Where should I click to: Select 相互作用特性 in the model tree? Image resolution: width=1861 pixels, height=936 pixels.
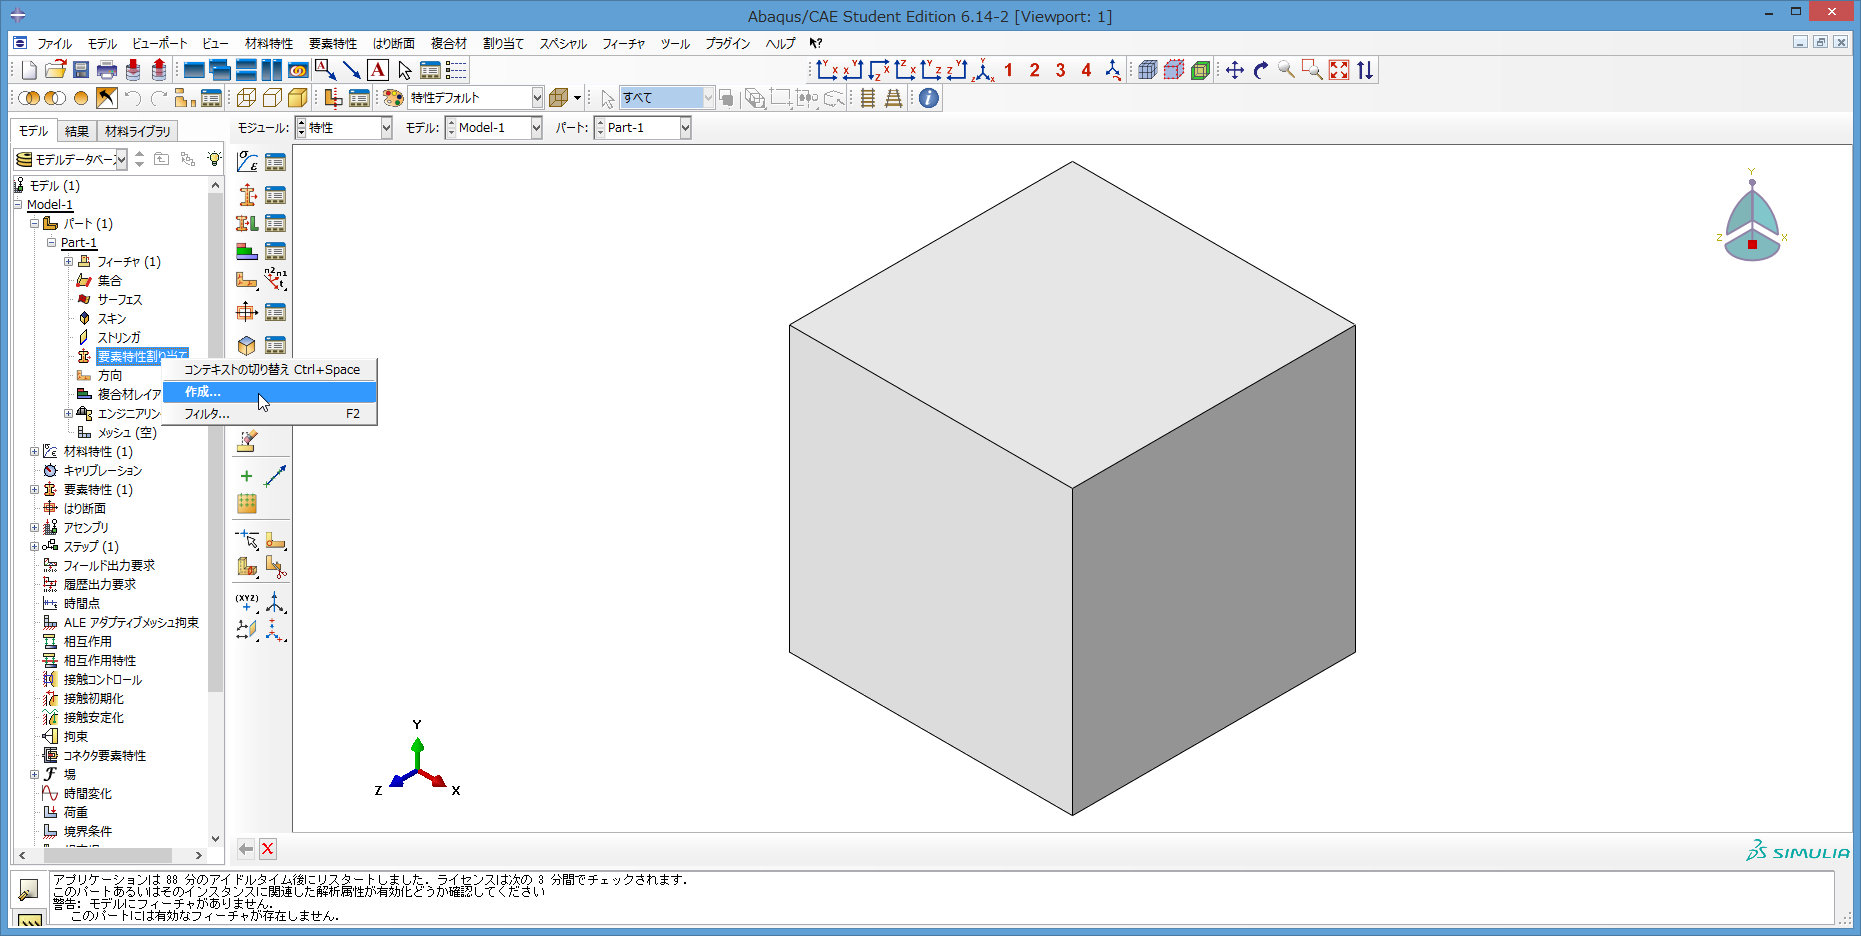click(100, 661)
